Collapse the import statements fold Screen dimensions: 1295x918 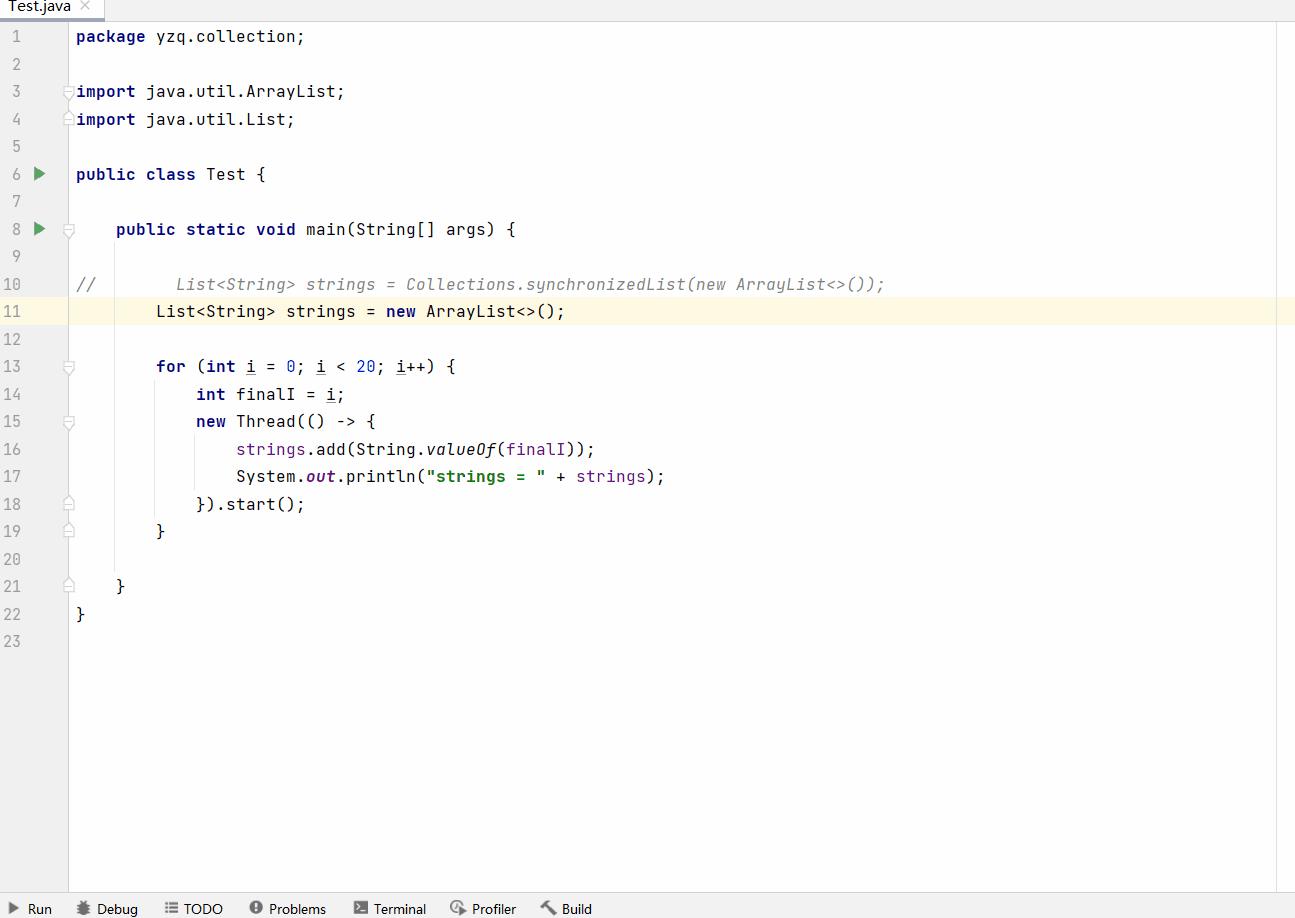(68, 92)
